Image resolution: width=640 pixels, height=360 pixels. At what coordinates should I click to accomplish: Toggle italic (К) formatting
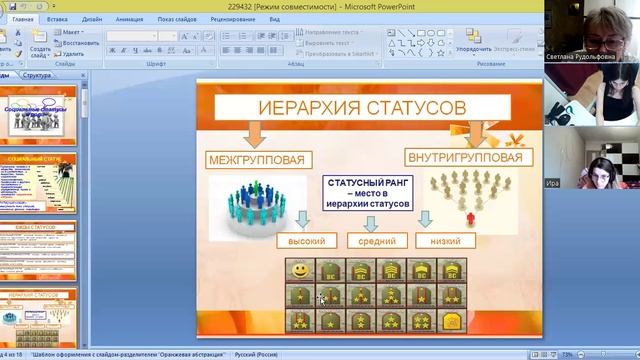click(x=124, y=51)
